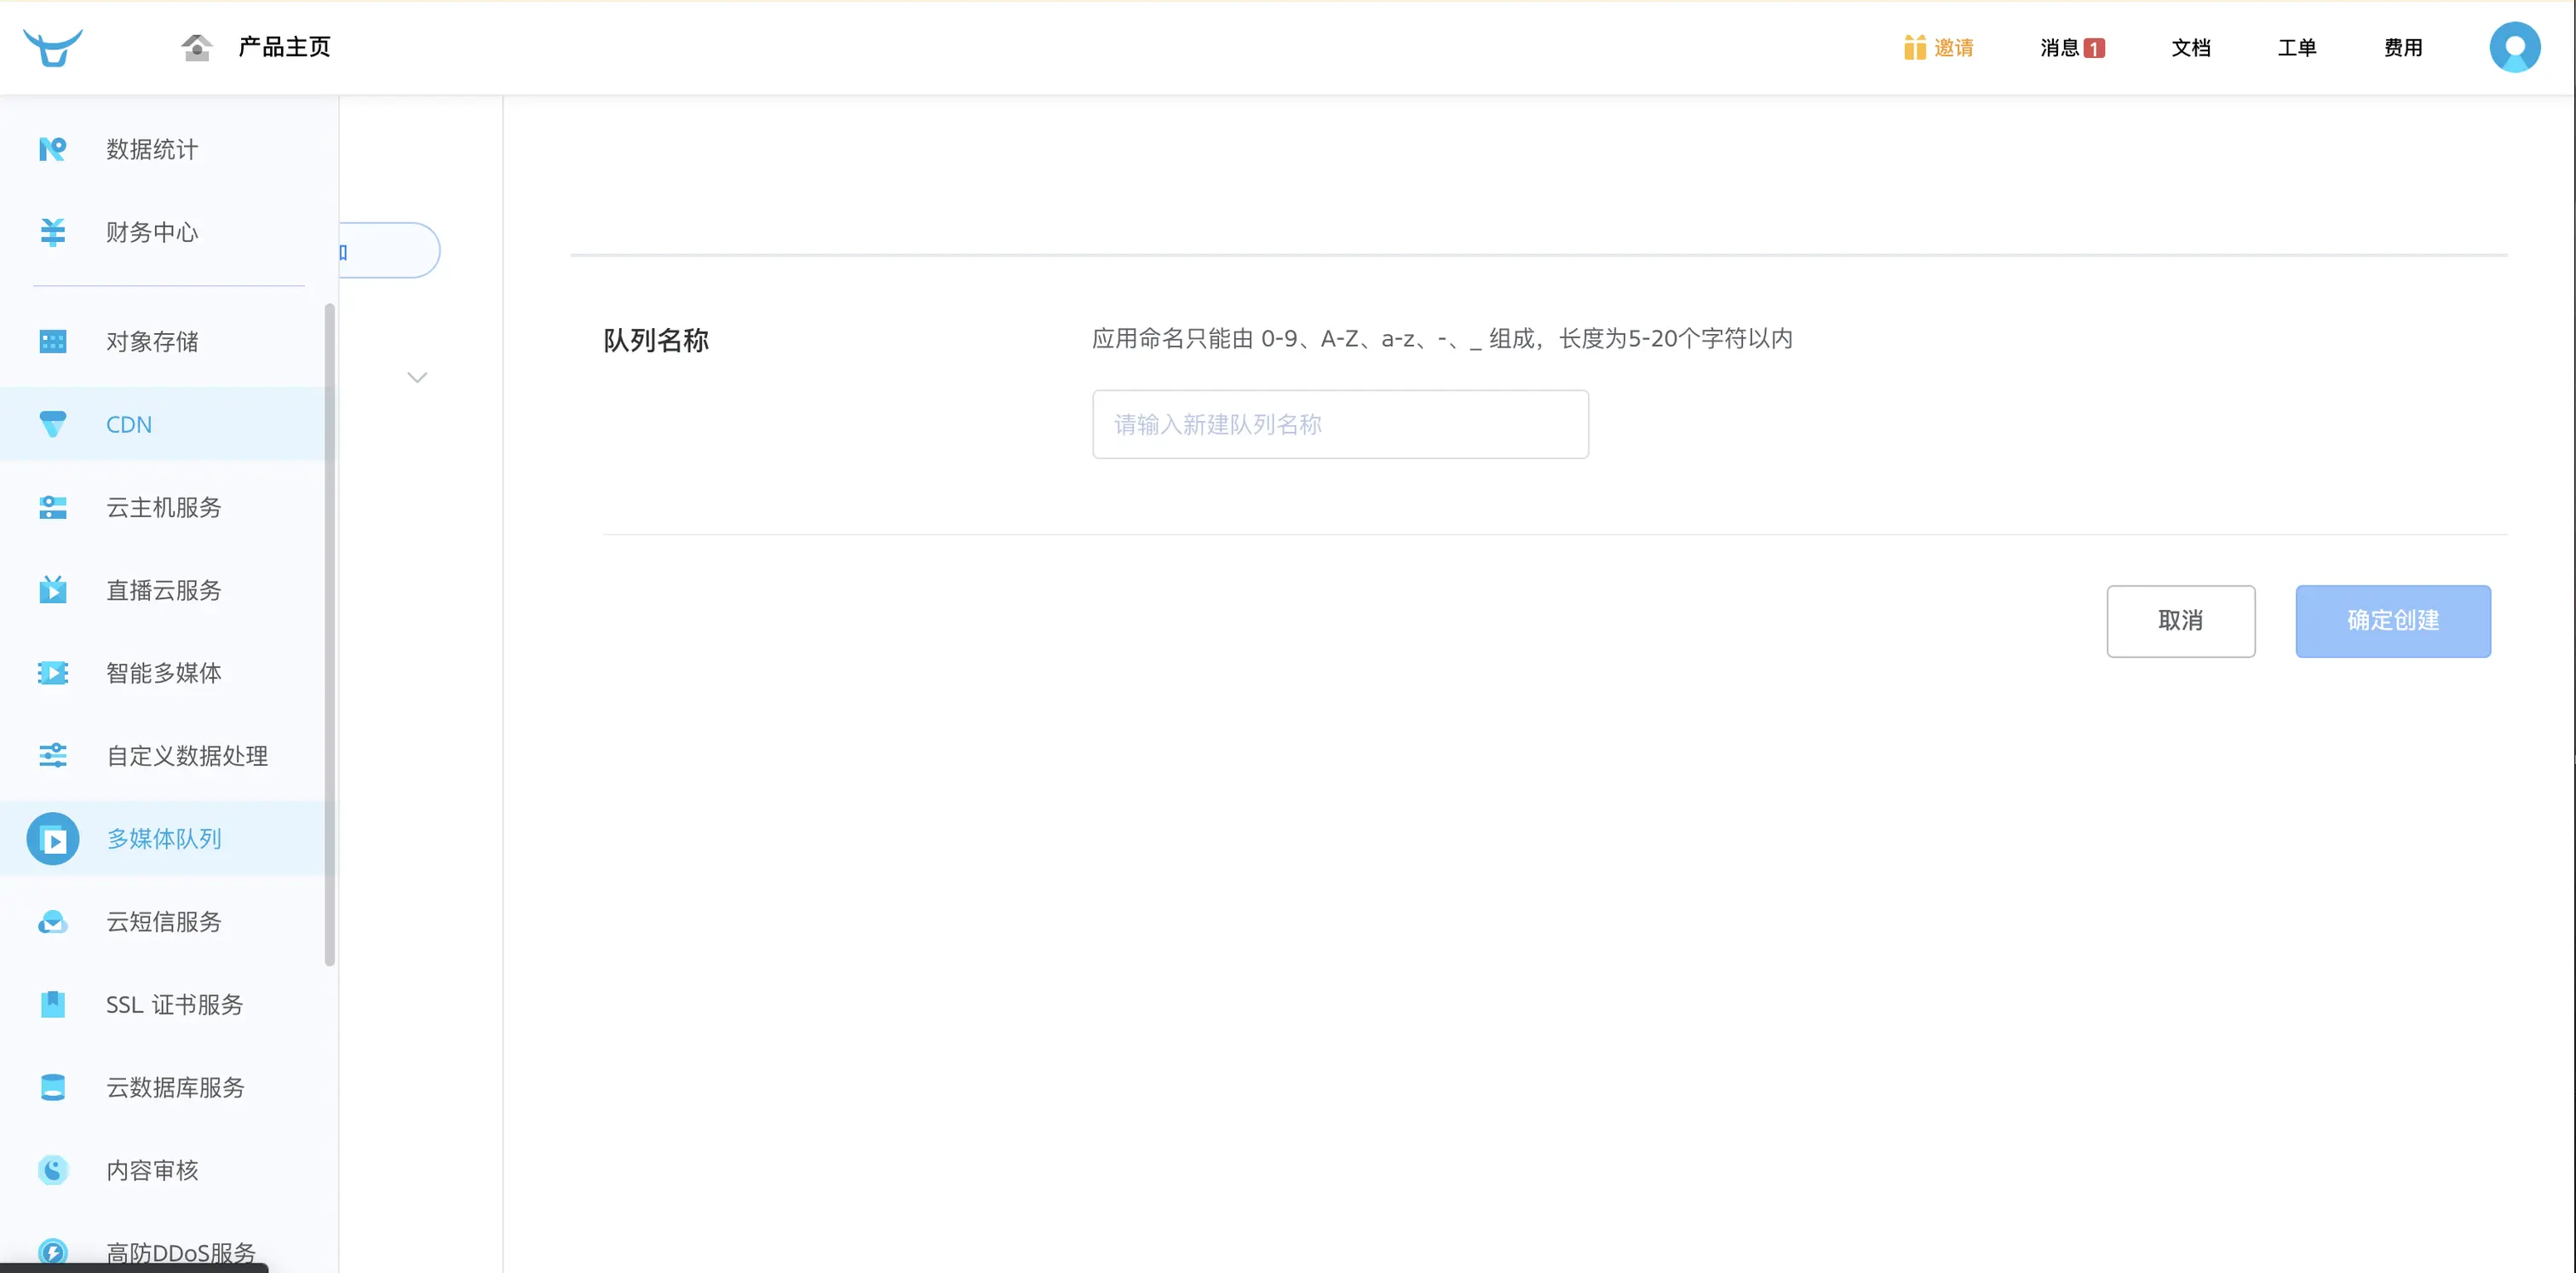The width and height of the screenshot is (2576, 1273).
Task: Open the 文档 top menu item
Action: 2190,48
